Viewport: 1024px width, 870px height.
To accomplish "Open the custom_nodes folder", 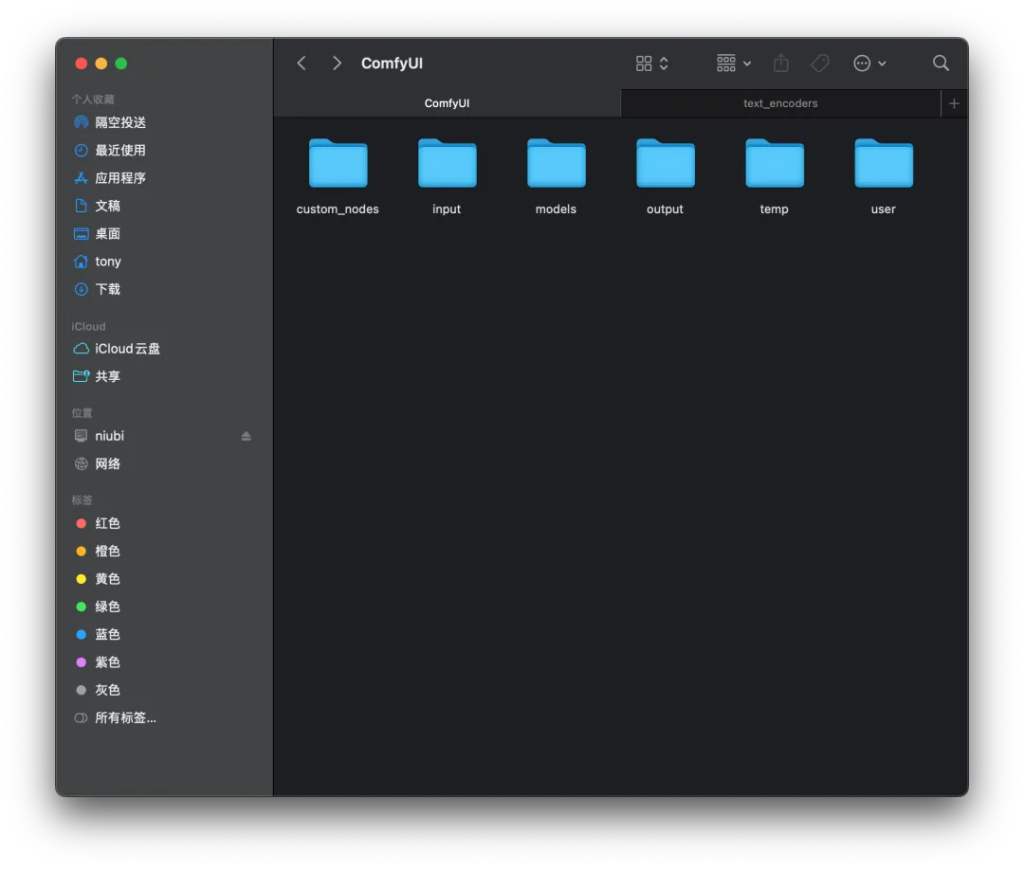I will coord(338,164).
